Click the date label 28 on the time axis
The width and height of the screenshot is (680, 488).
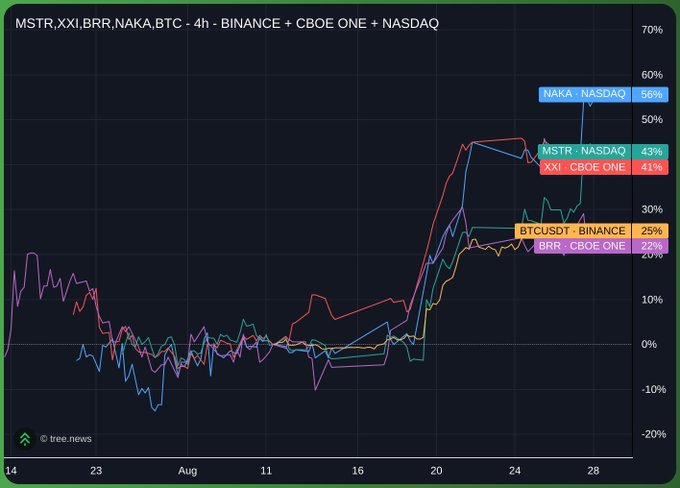(593, 471)
